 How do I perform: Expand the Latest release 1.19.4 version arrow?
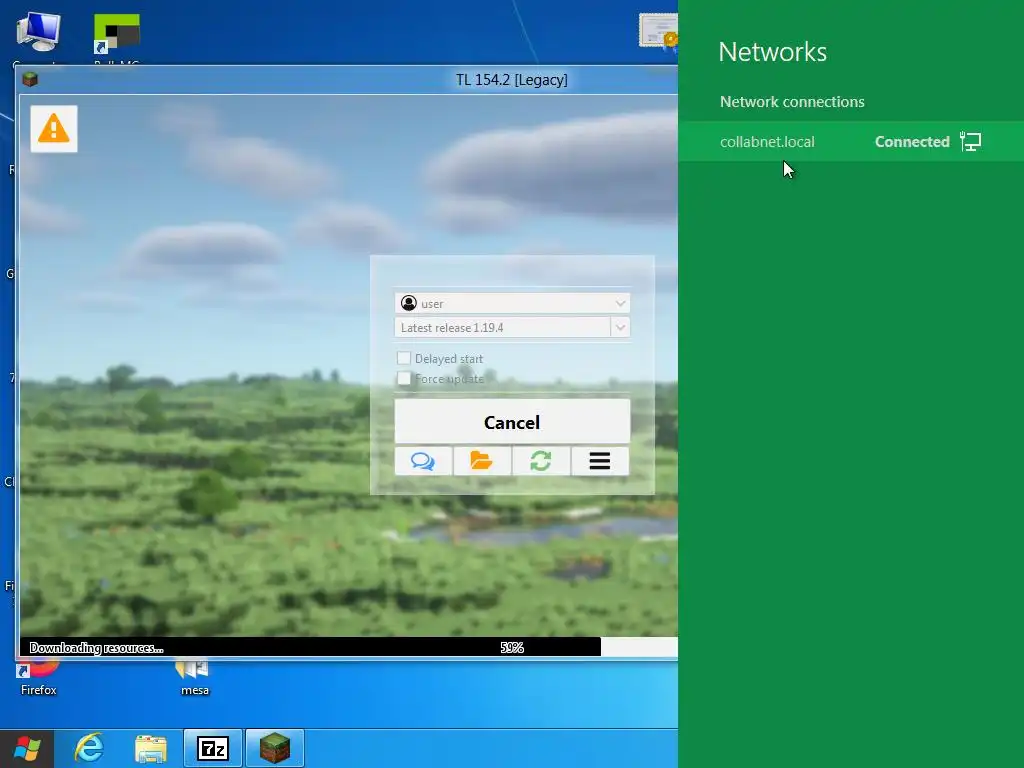pos(620,327)
